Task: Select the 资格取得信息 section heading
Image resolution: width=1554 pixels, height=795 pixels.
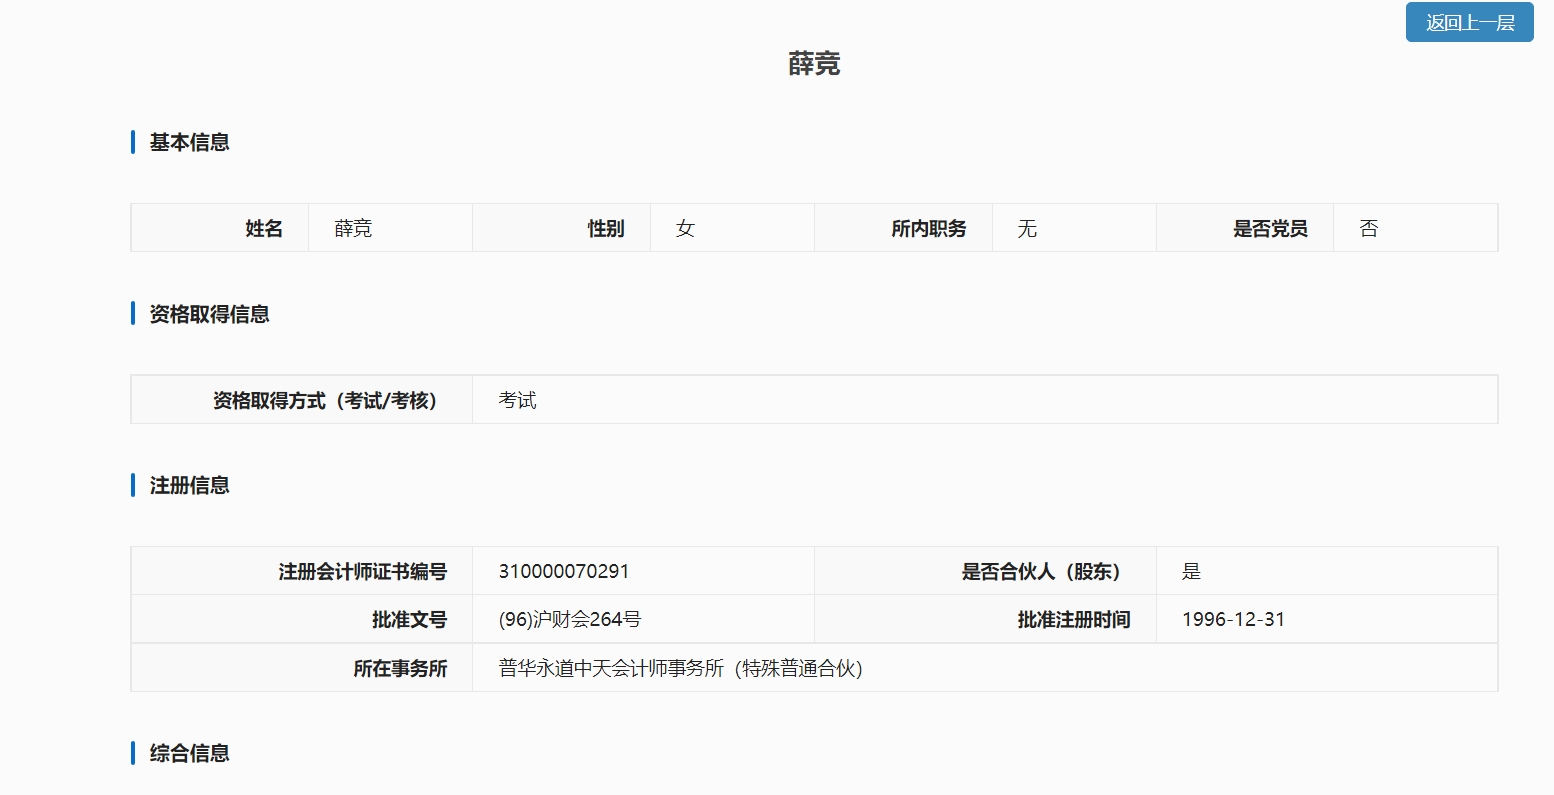Action: [x=209, y=314]
